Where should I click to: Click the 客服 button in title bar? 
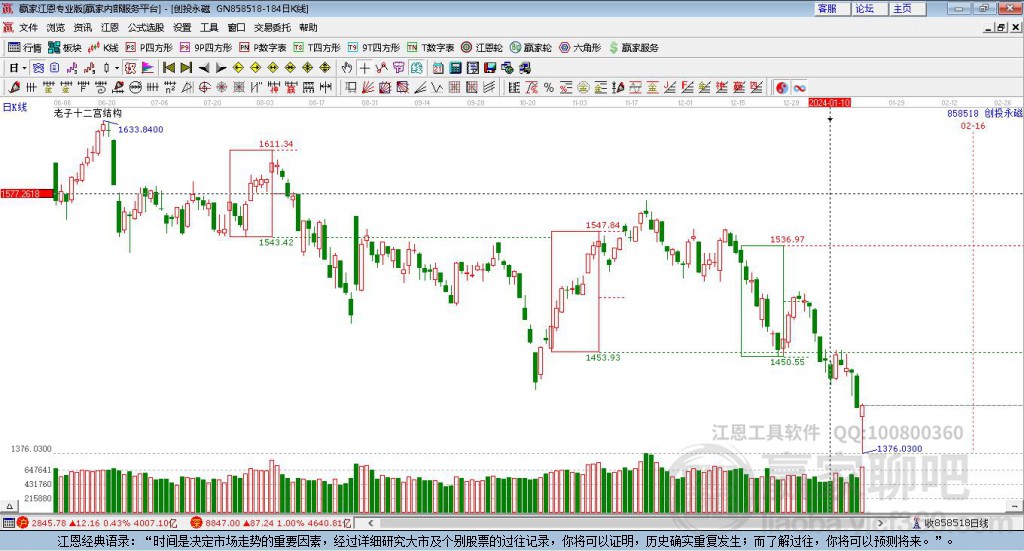[833, 8]
